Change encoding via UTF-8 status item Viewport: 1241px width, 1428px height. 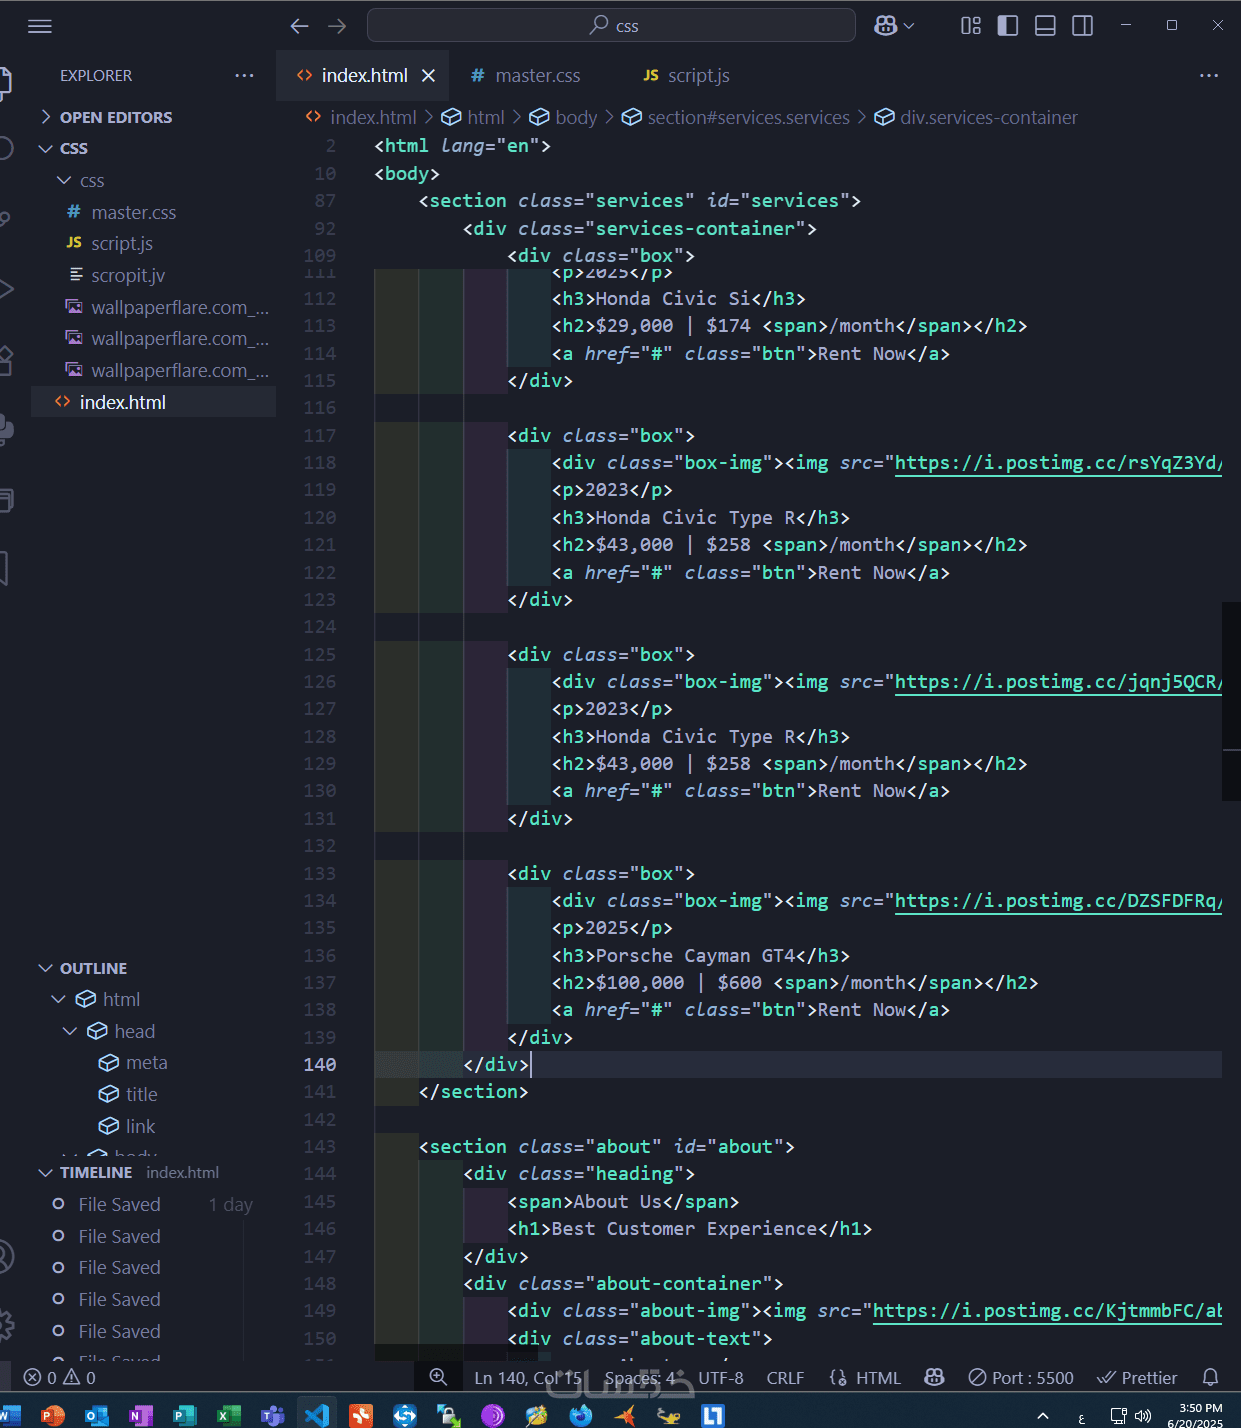(x=721, y=1377)
